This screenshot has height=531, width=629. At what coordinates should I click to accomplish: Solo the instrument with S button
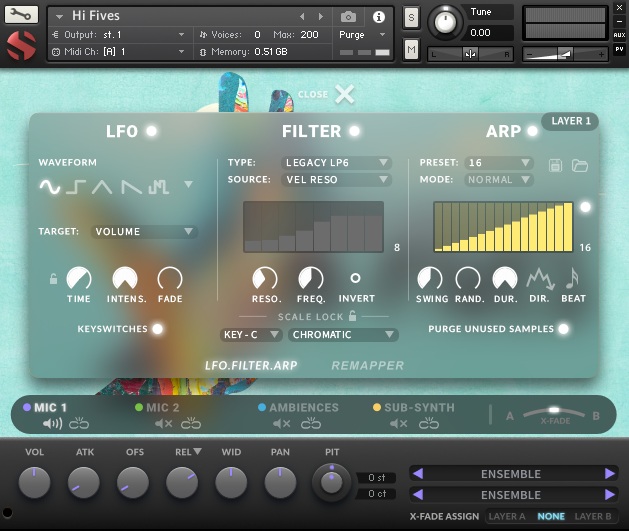coord(411,18)
